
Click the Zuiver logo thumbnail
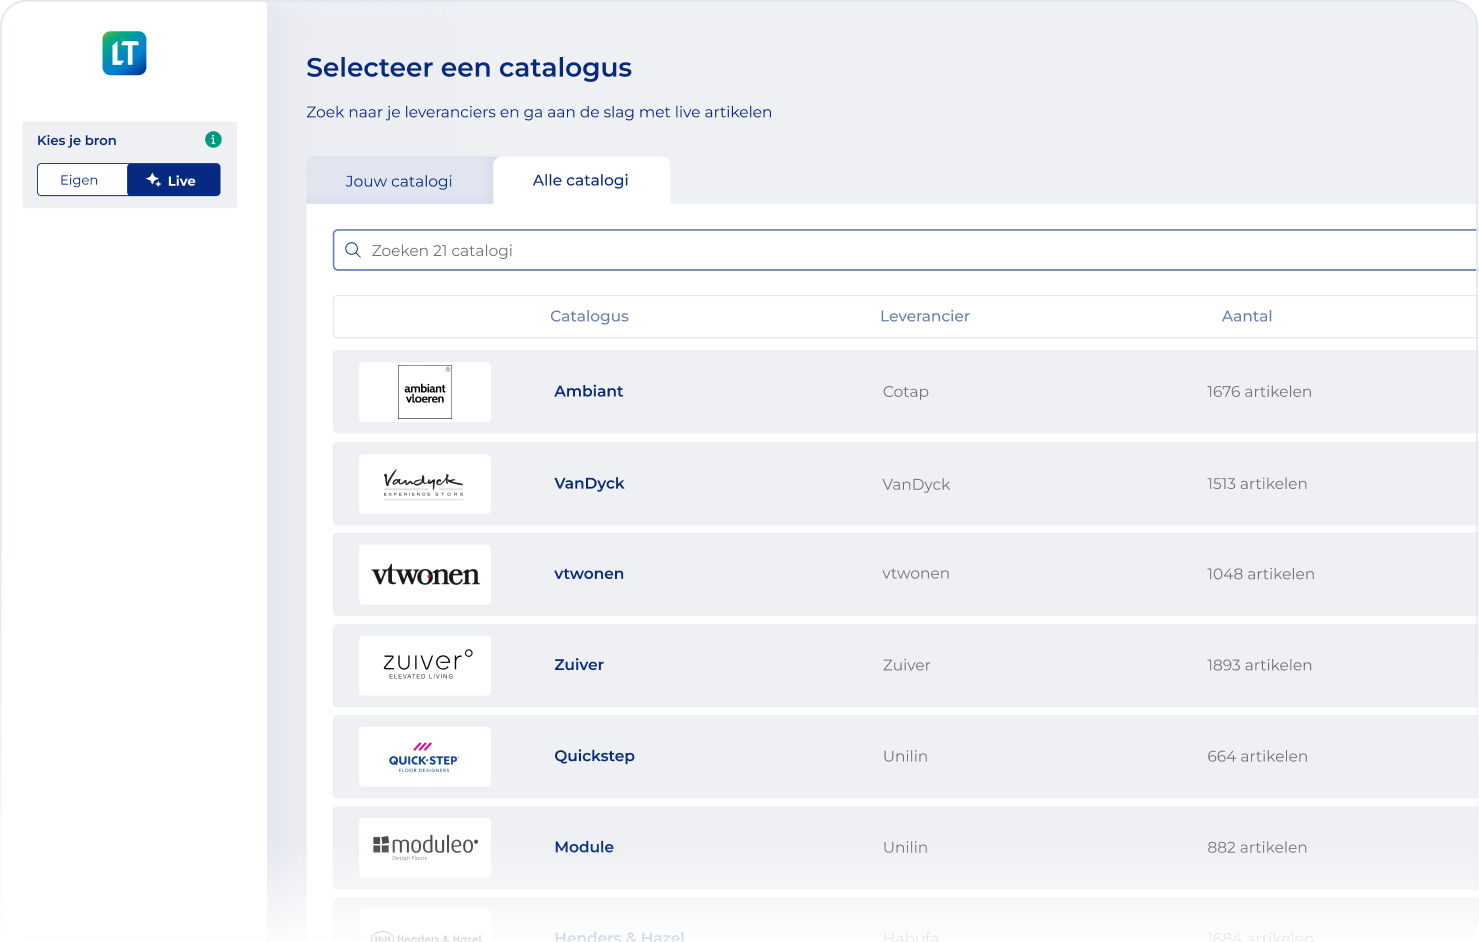point(425,666)
